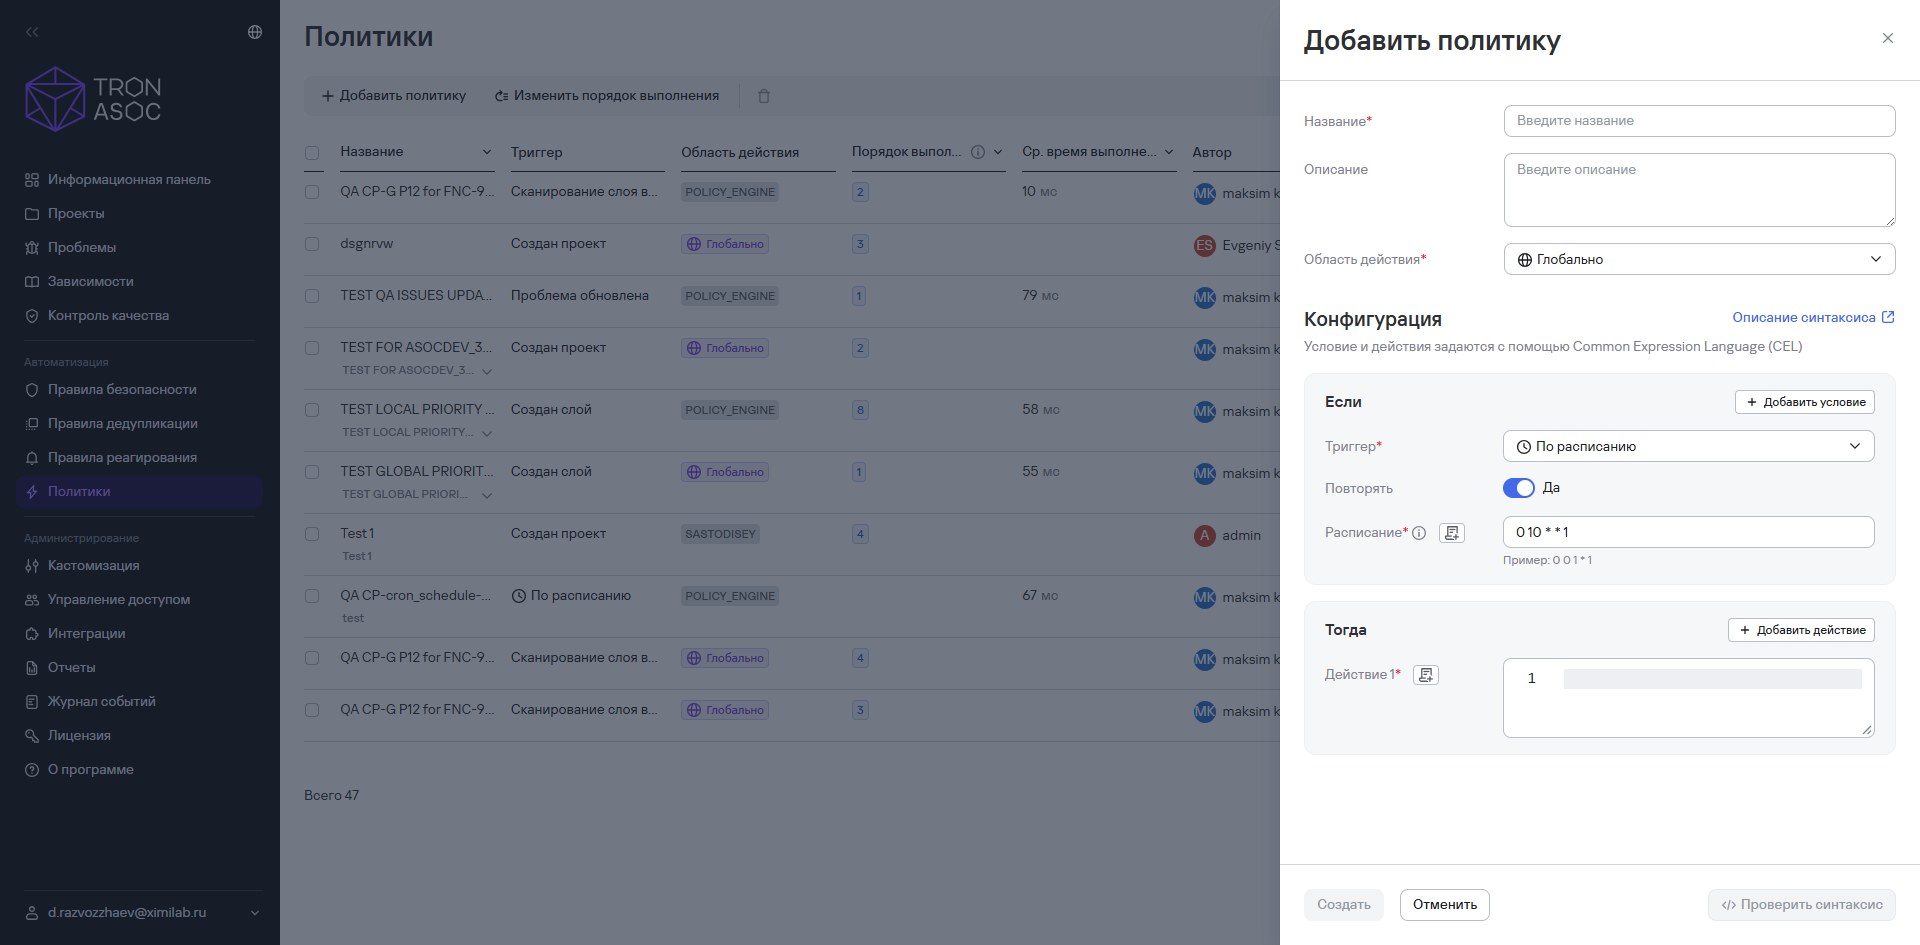
Task: Collapse sidebar with double-chevron icon
Action: pyautogui.click(x=32, y=32)
